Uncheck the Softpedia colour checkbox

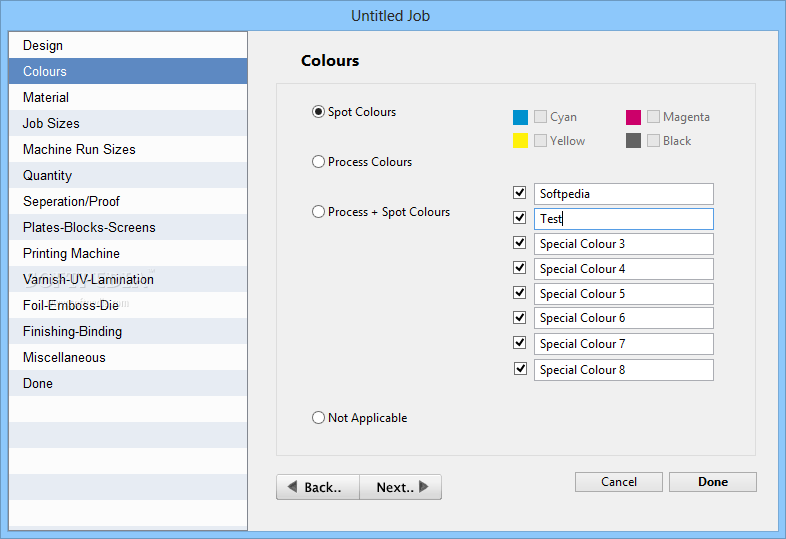(520, 193)
